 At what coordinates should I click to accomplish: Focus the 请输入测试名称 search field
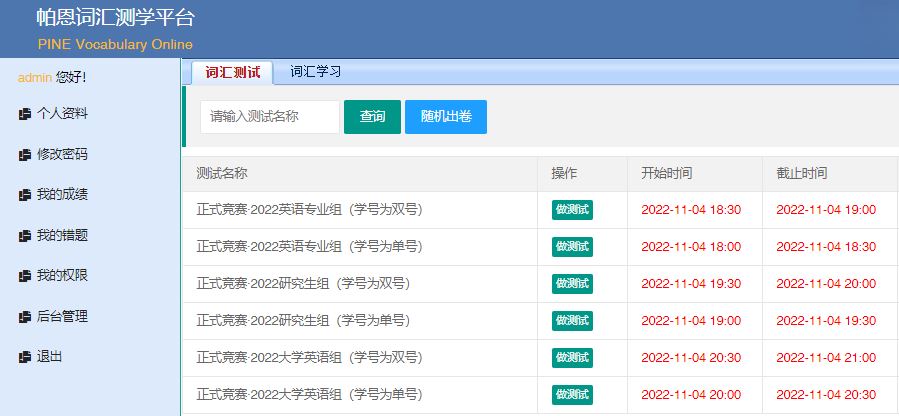[269, 117]
